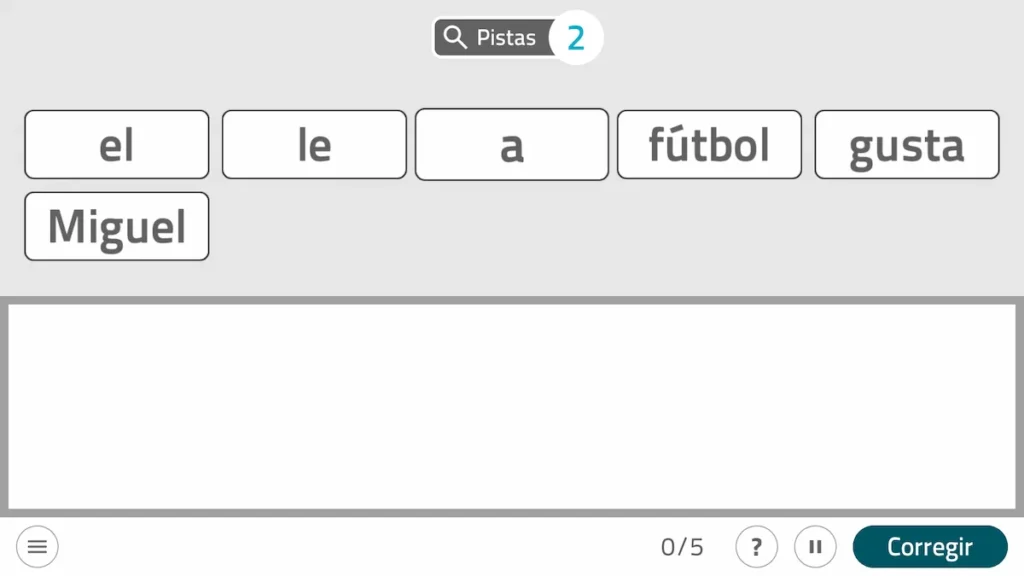Open the Pistas hints label
The image size is (1024, 576).
pos(506,38)
